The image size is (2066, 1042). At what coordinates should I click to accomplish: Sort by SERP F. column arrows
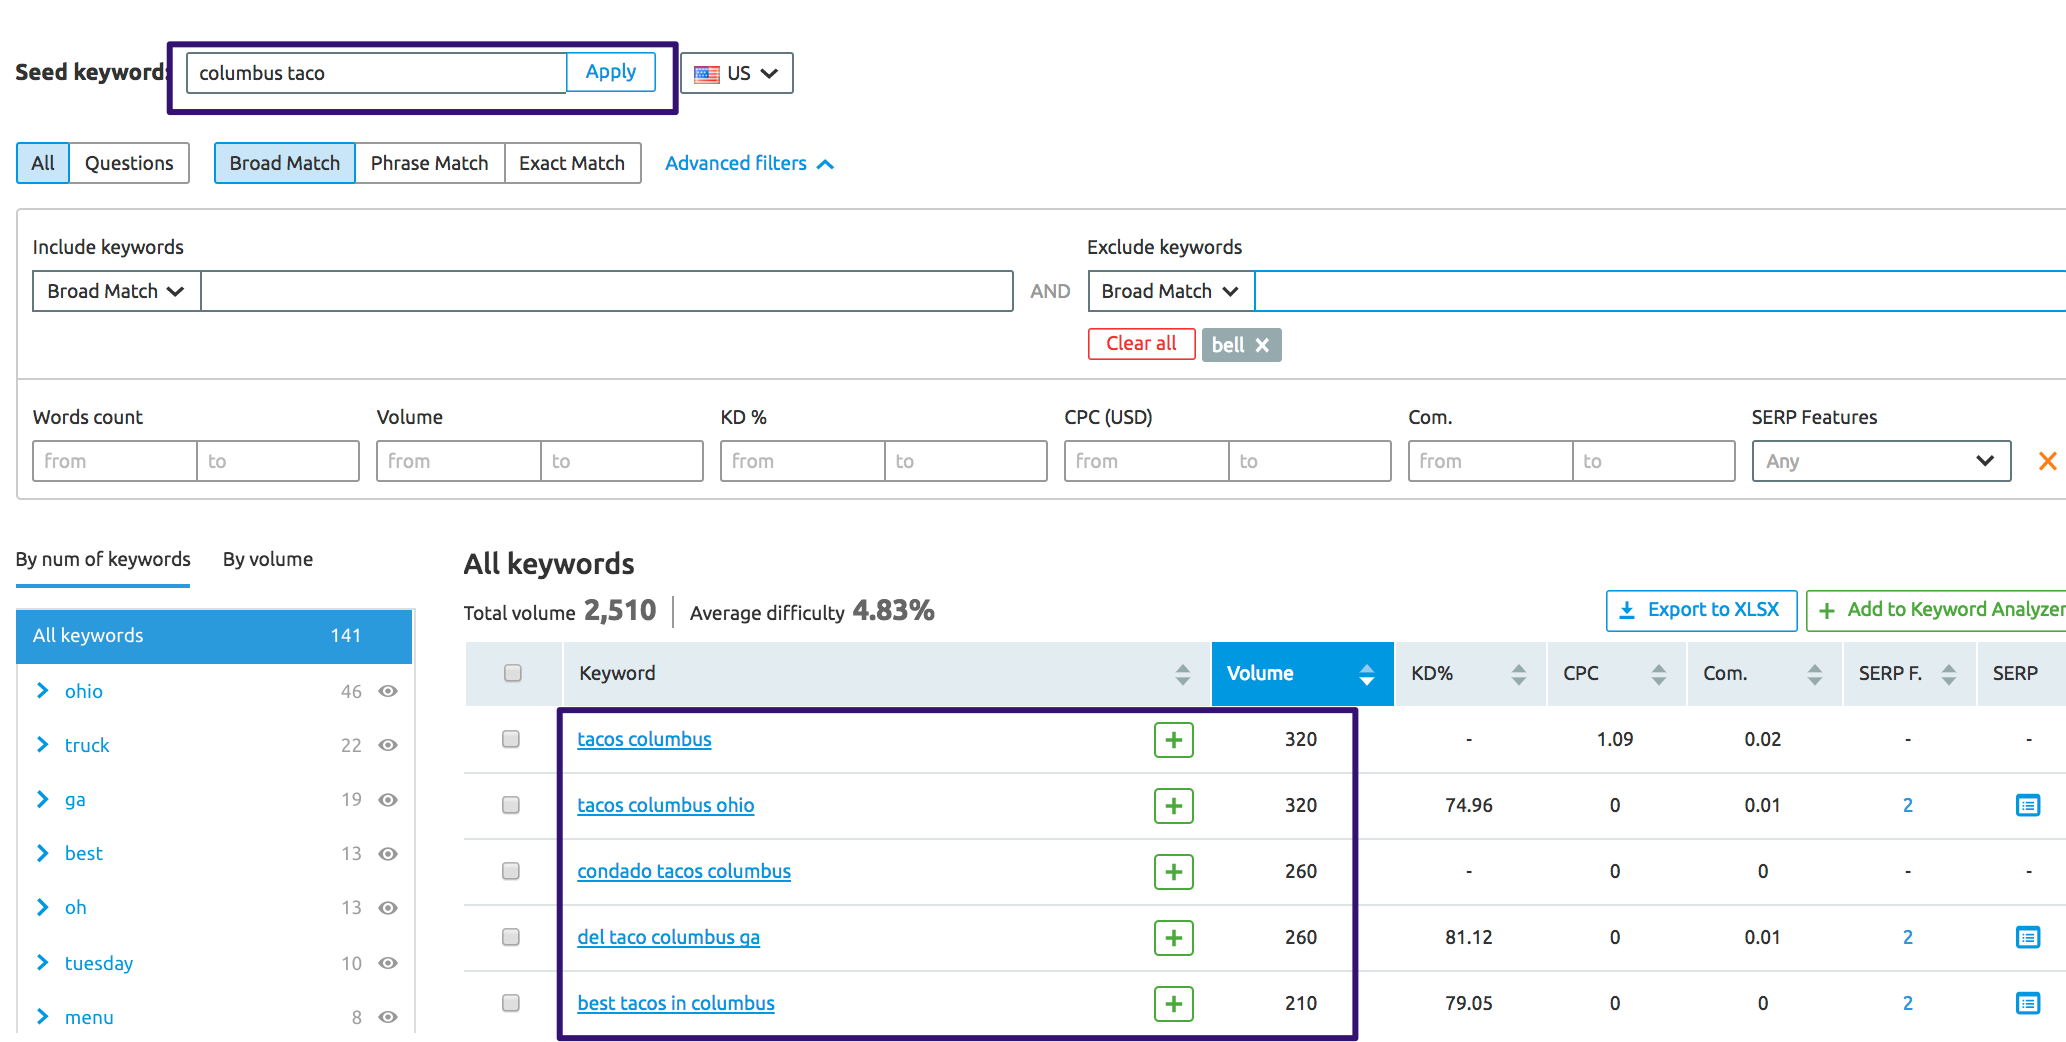tap(1948, 674)
